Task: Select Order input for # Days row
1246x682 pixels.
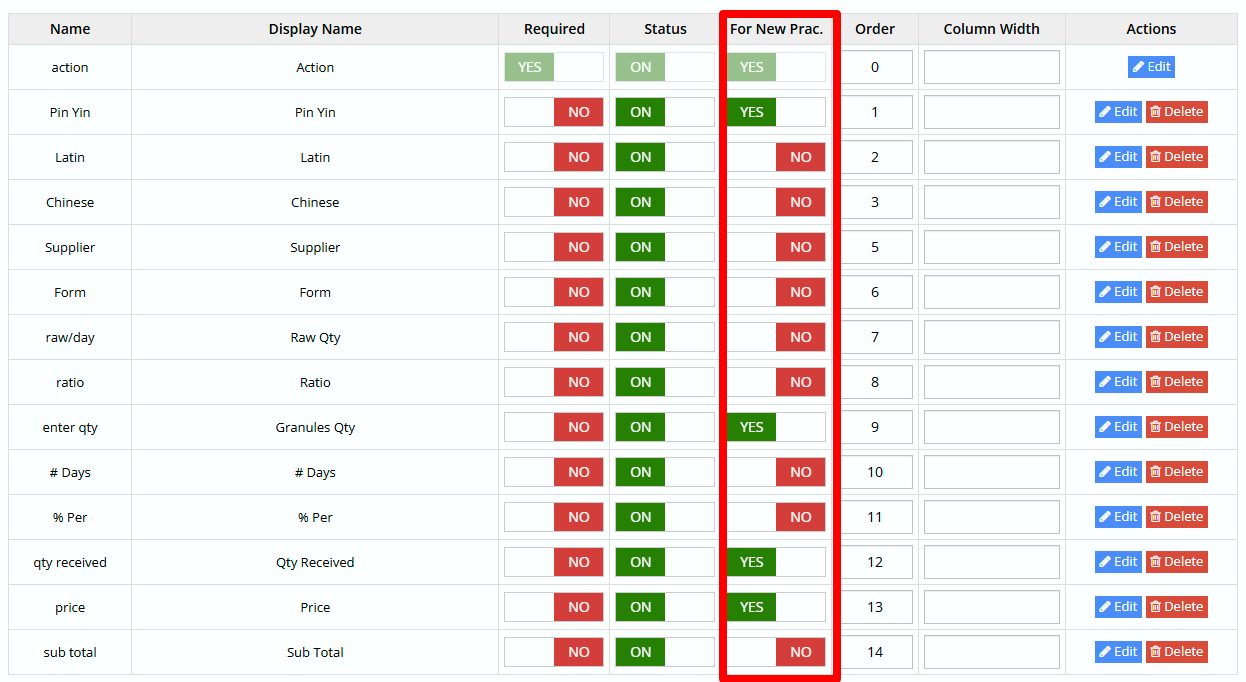Action: [875, 472]
